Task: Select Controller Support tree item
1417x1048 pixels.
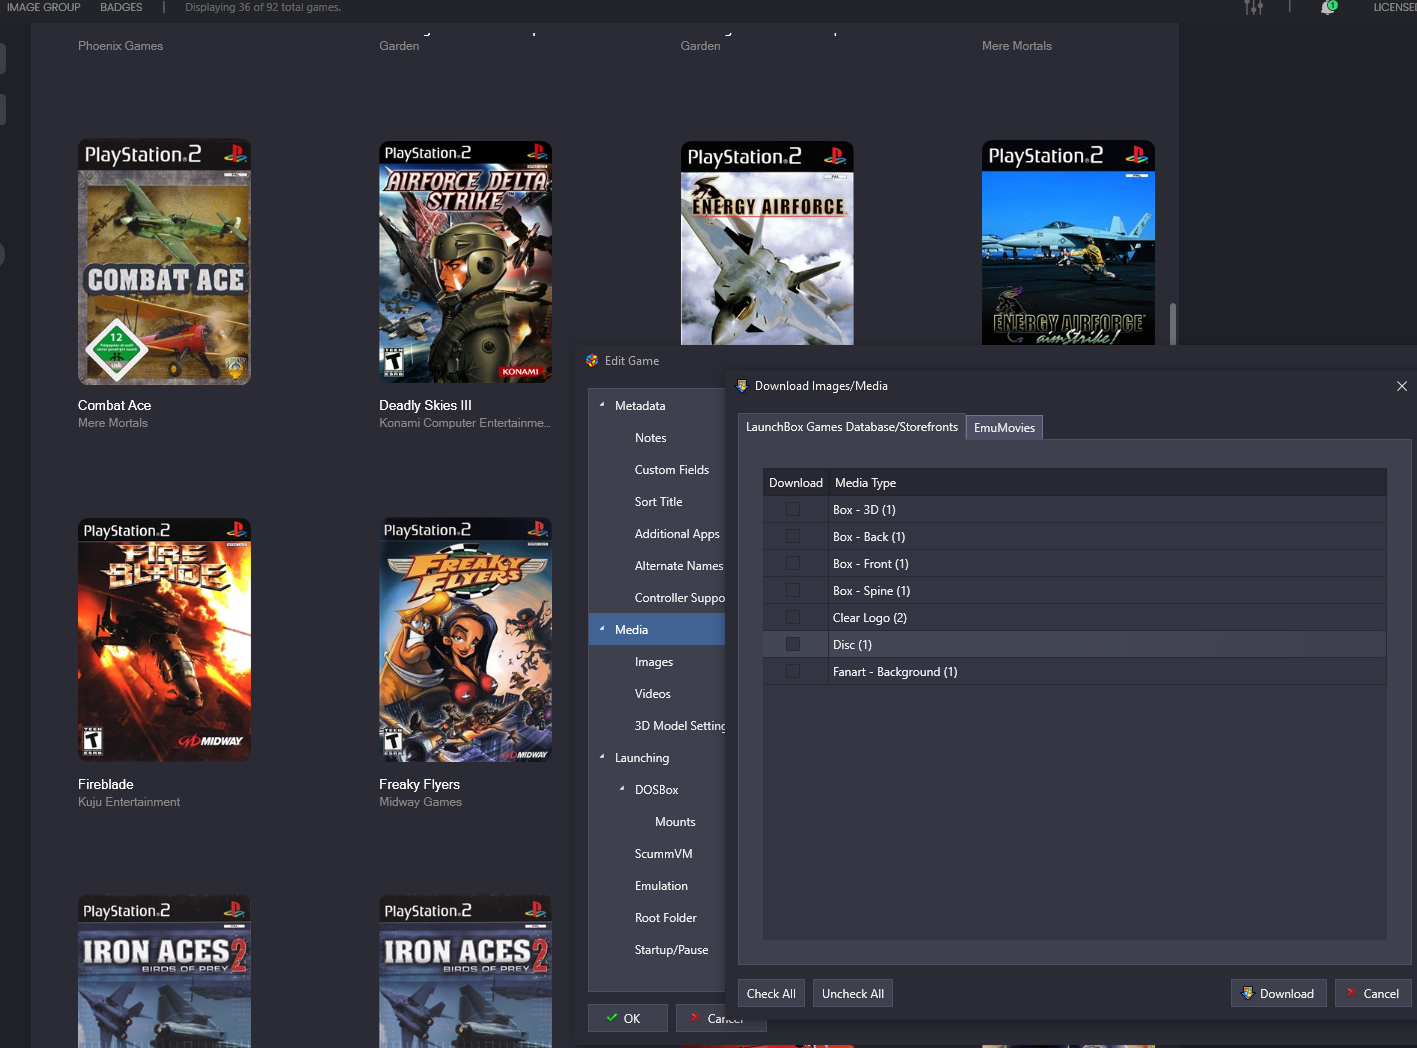Action: [680, 598]
